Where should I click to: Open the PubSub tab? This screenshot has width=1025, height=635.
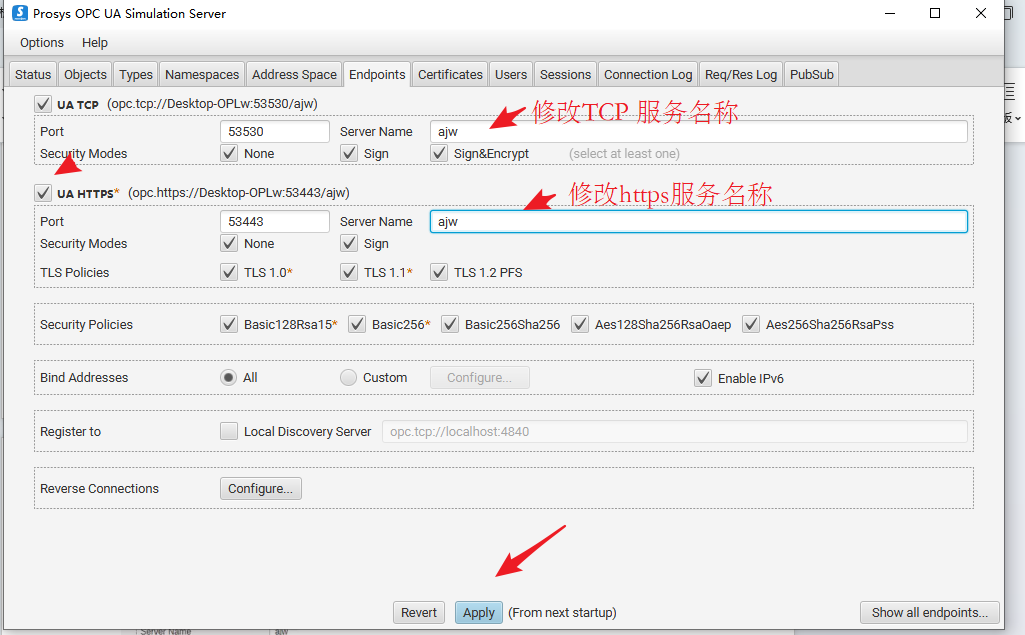[x=811, y=75]
